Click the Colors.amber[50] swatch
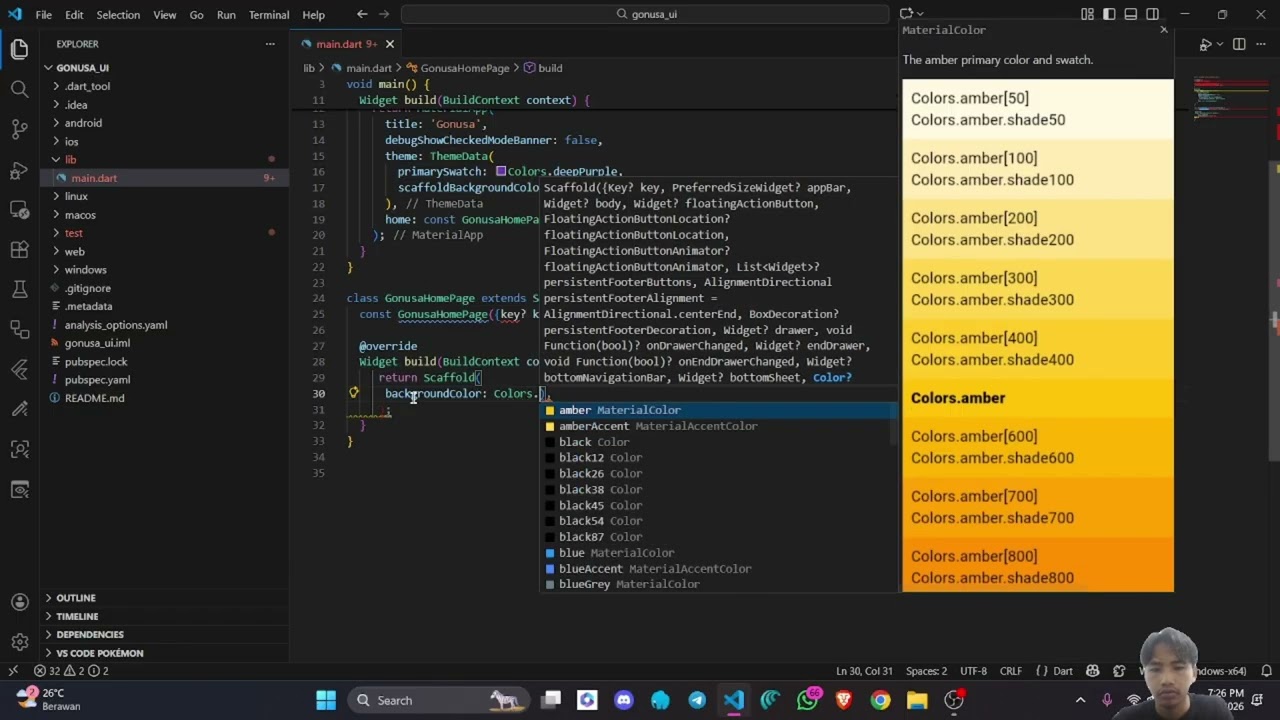The height and width of the screenshot is (720, 1280). [1038, 109]
